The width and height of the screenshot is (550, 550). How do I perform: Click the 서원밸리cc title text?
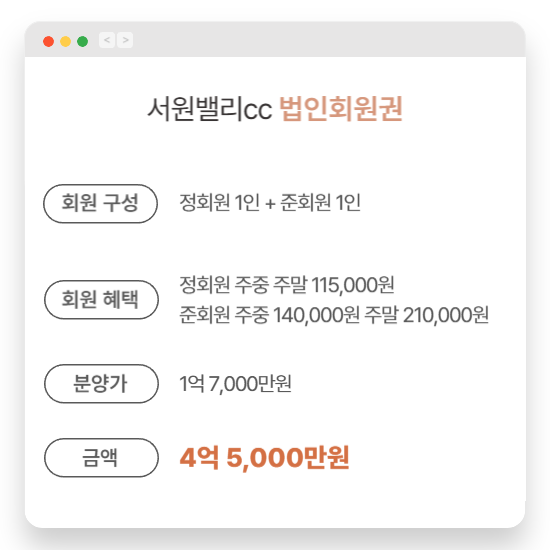[x=209, y=109]
